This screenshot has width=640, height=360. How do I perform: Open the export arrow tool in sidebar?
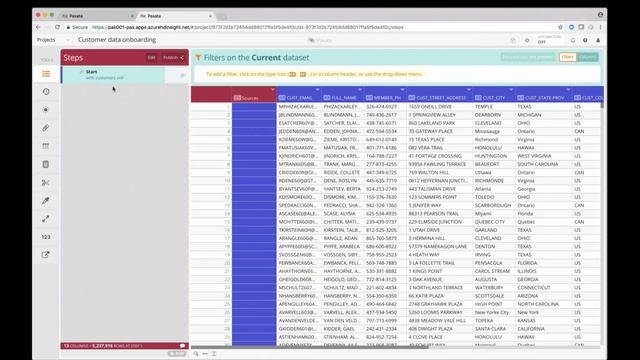(46, 255)
